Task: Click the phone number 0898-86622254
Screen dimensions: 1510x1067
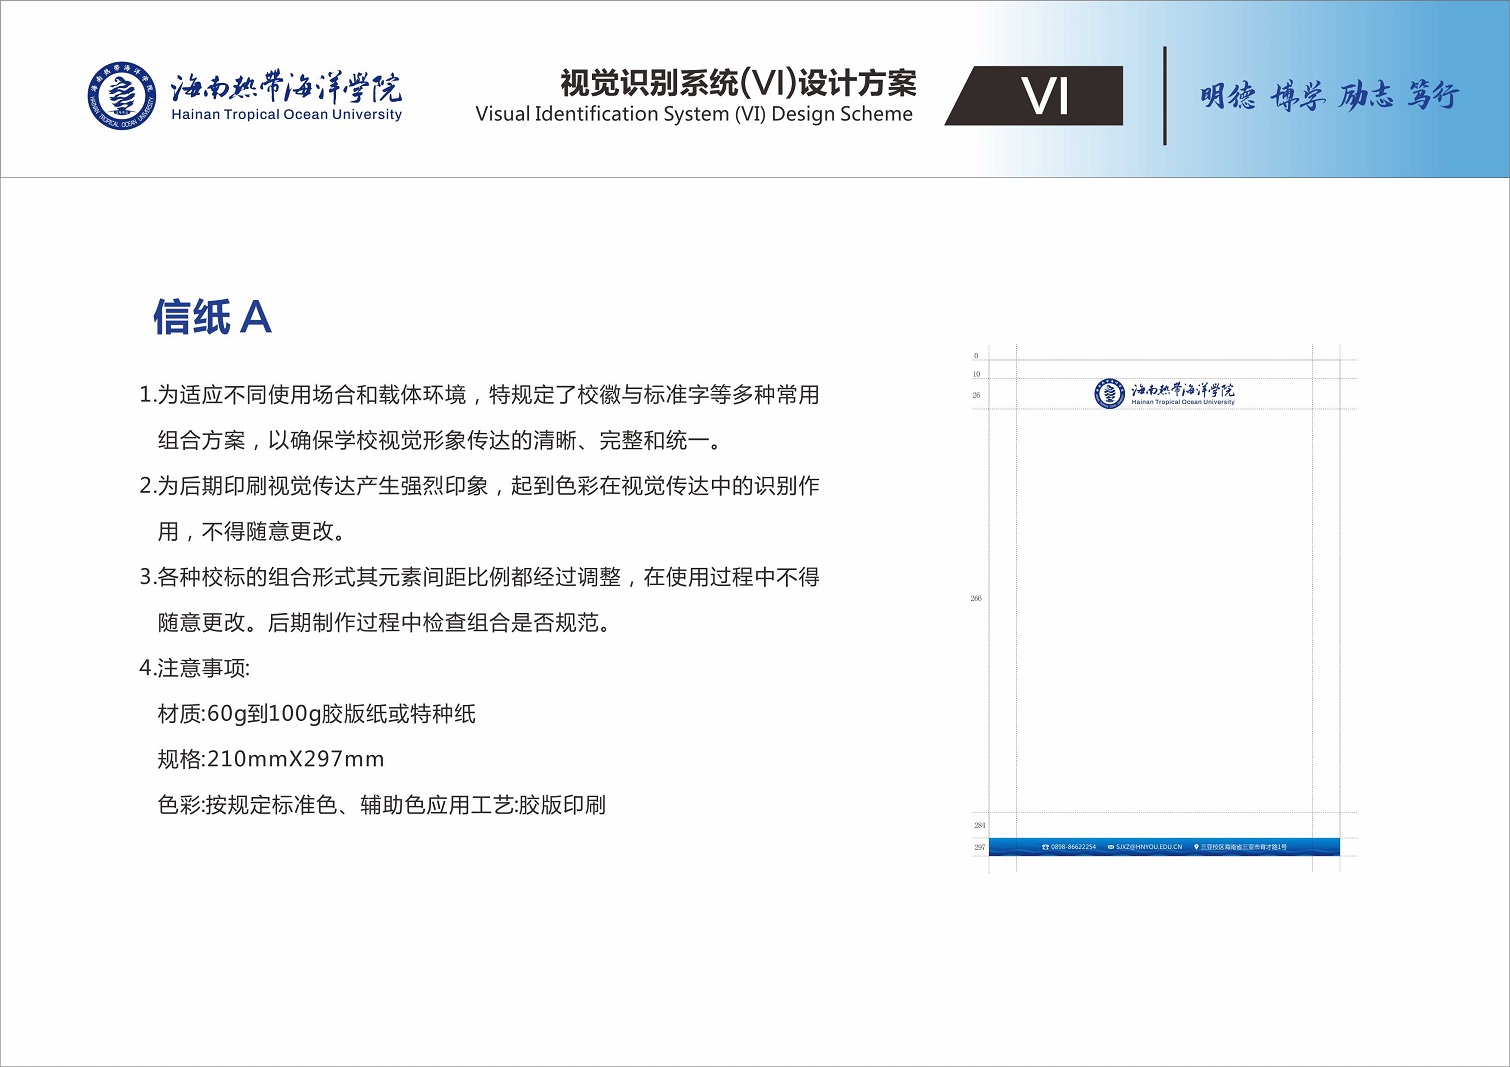Action: click(1073, 847)
